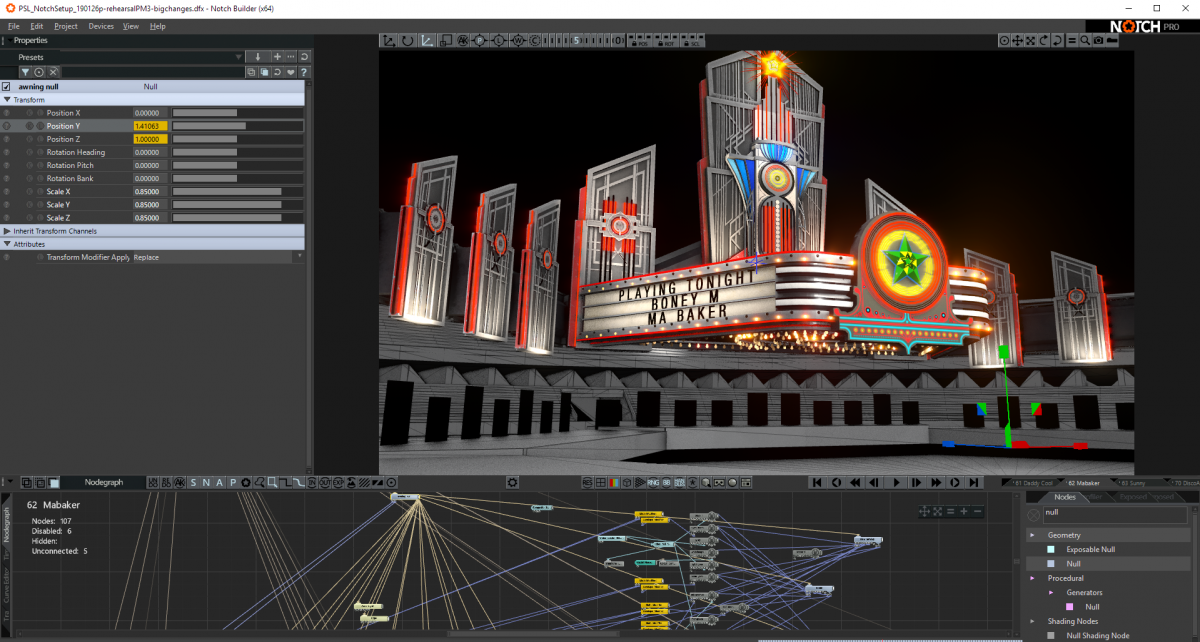Click the viewport magnifier zoom icon
Viewport: 1200px width, 642px height.
[1085, 41]
